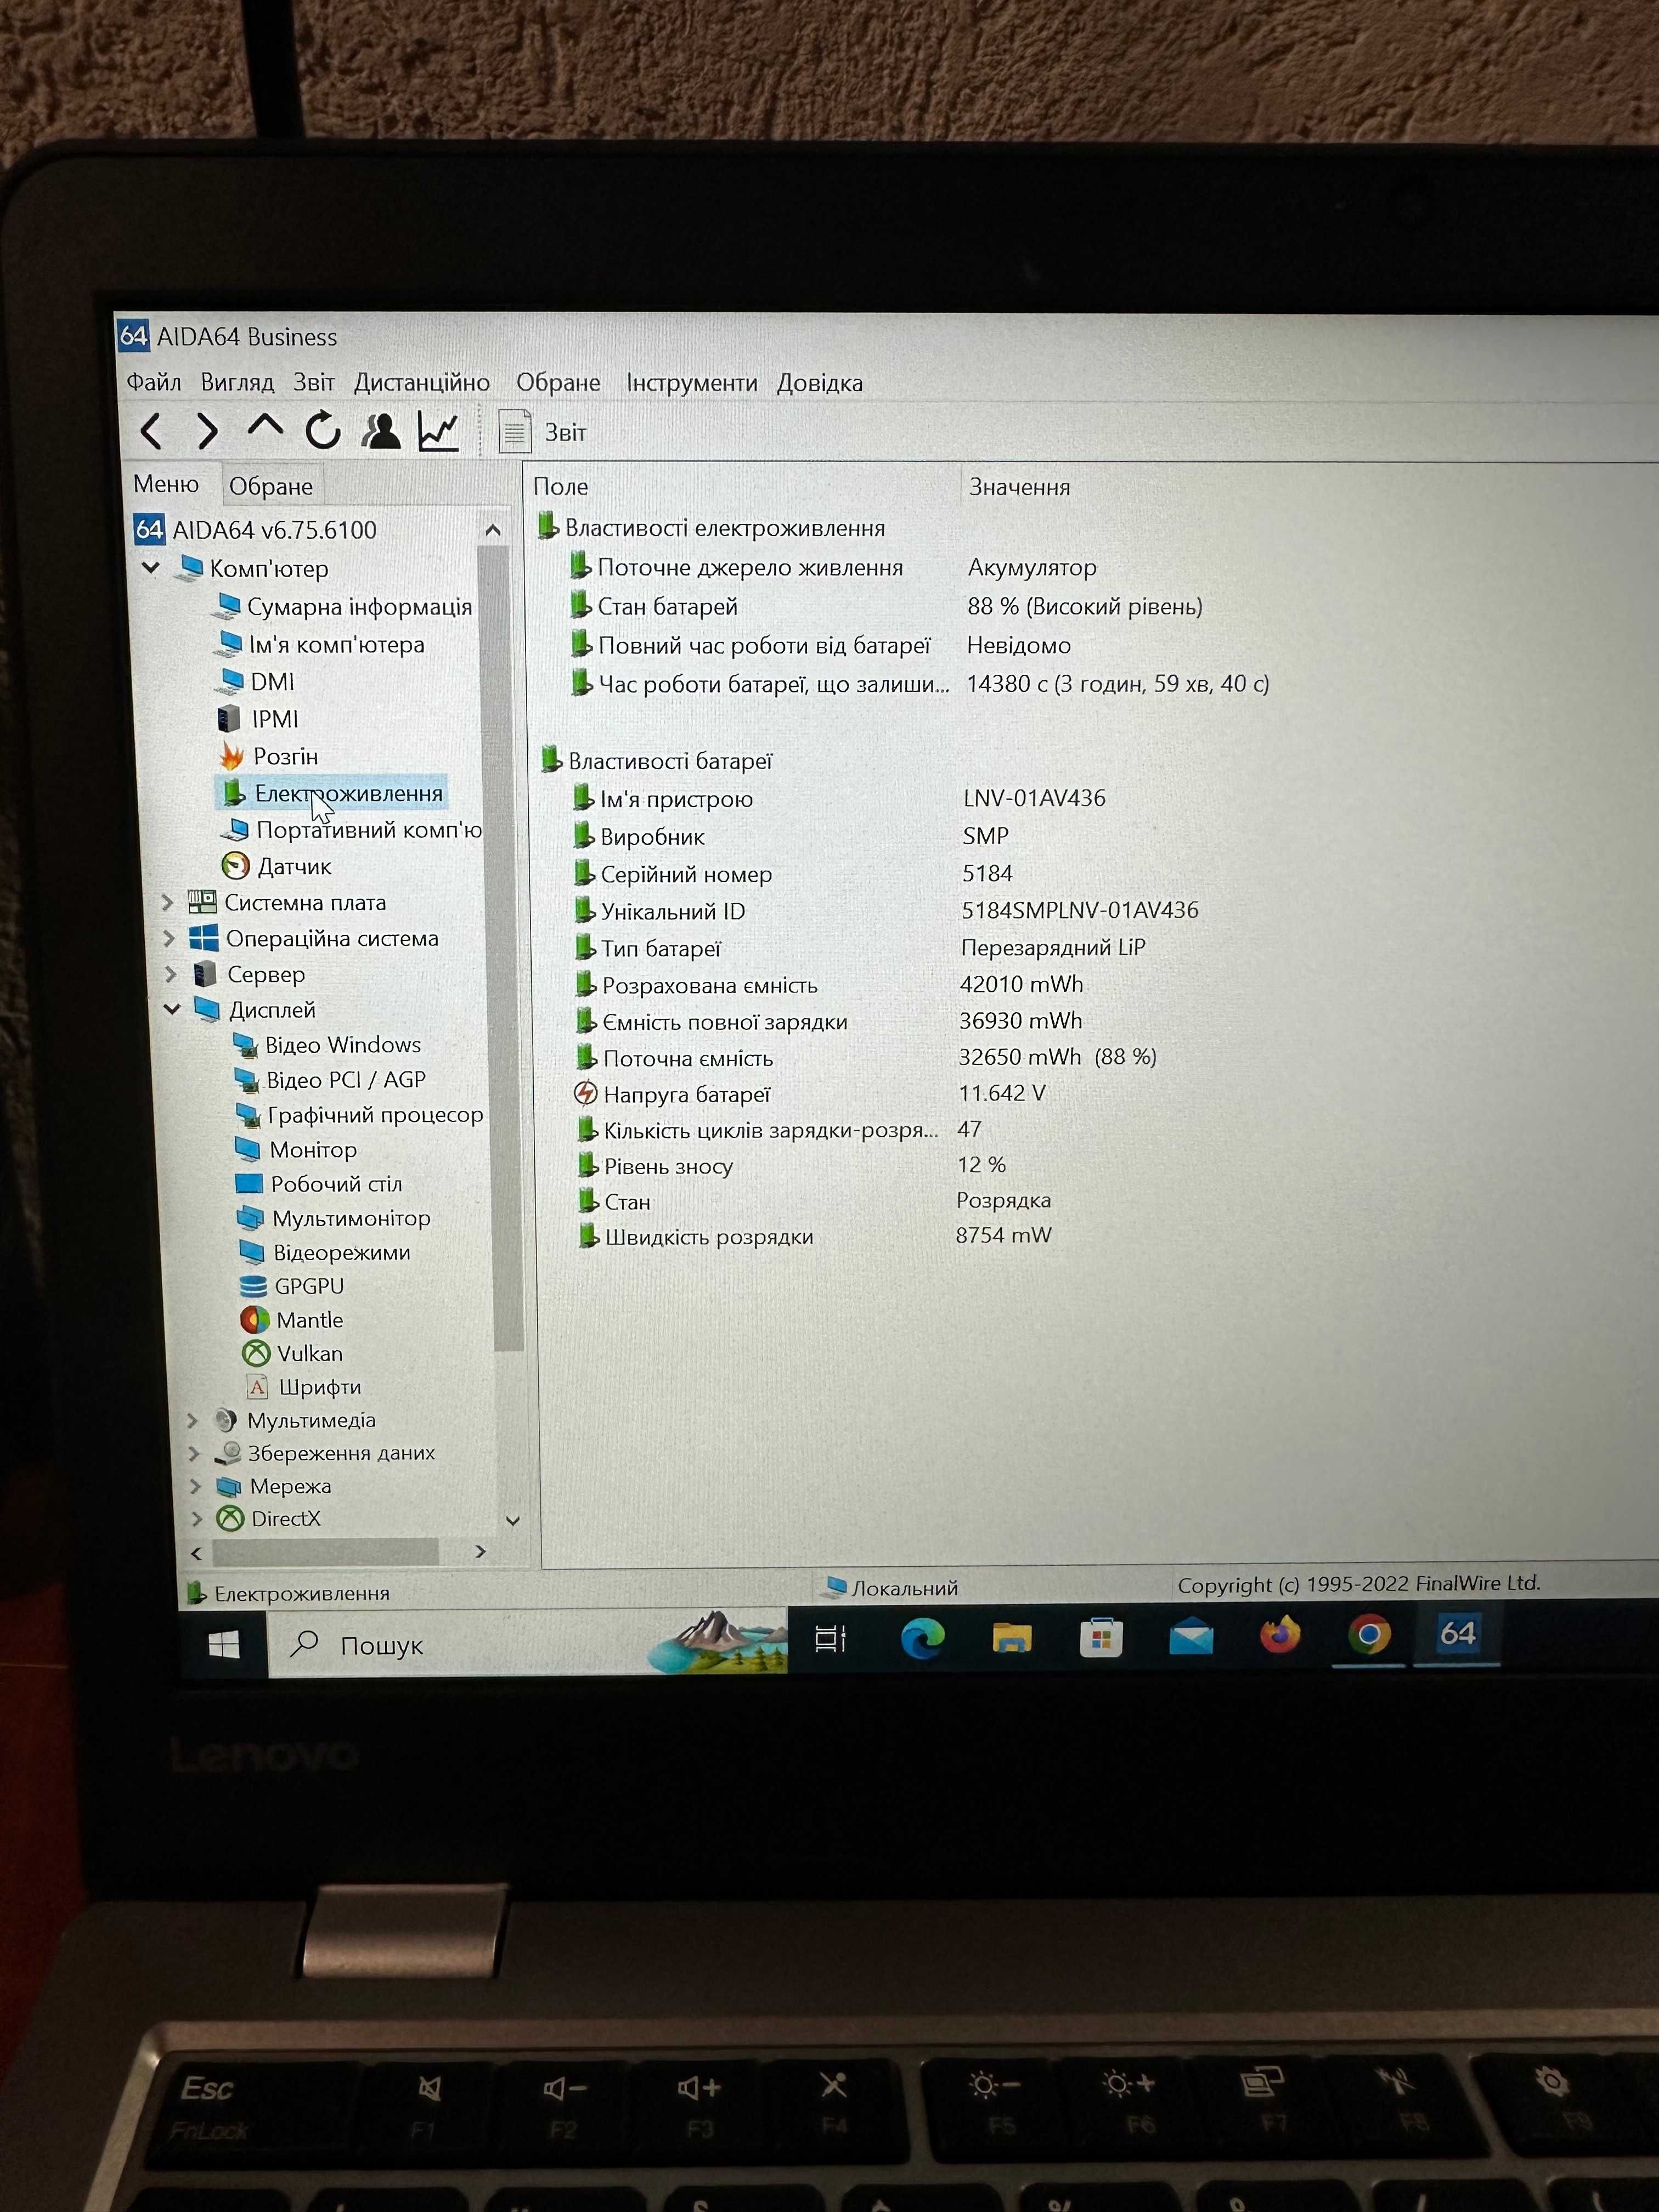
Task: Expand the Мережа tree node
Action: click(195, 1486)
